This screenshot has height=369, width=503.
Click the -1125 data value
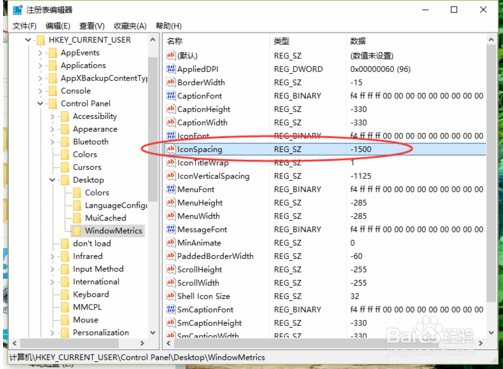[x=361, y=176]
